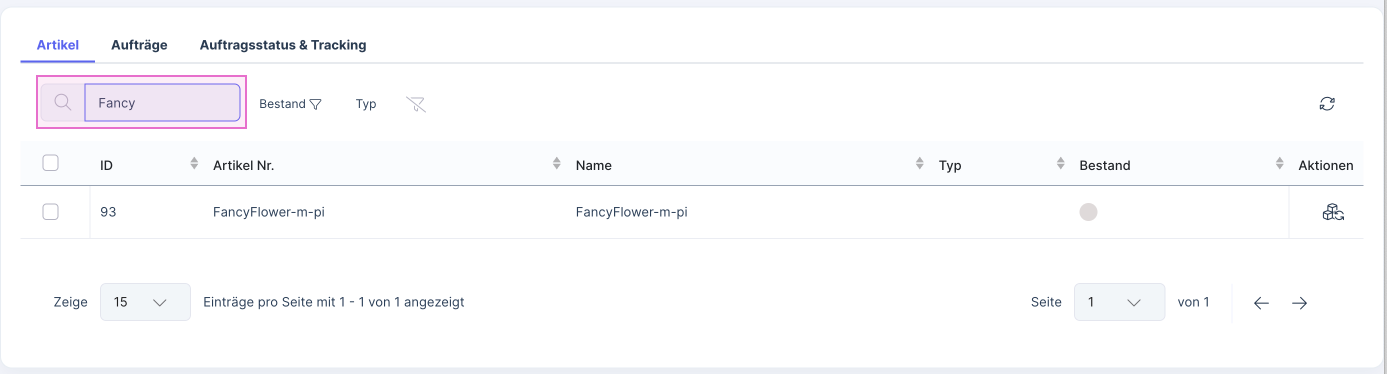Viewport: 1387px width, 374px height.
Task: Open the Auftragsstatus & Tracking tab
Action: coord(283,45)
